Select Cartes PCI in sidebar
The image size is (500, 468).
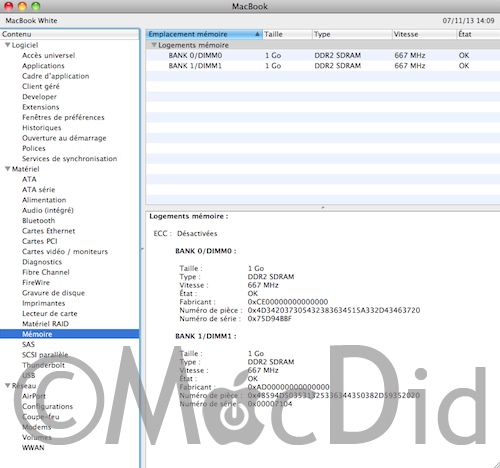40,241
